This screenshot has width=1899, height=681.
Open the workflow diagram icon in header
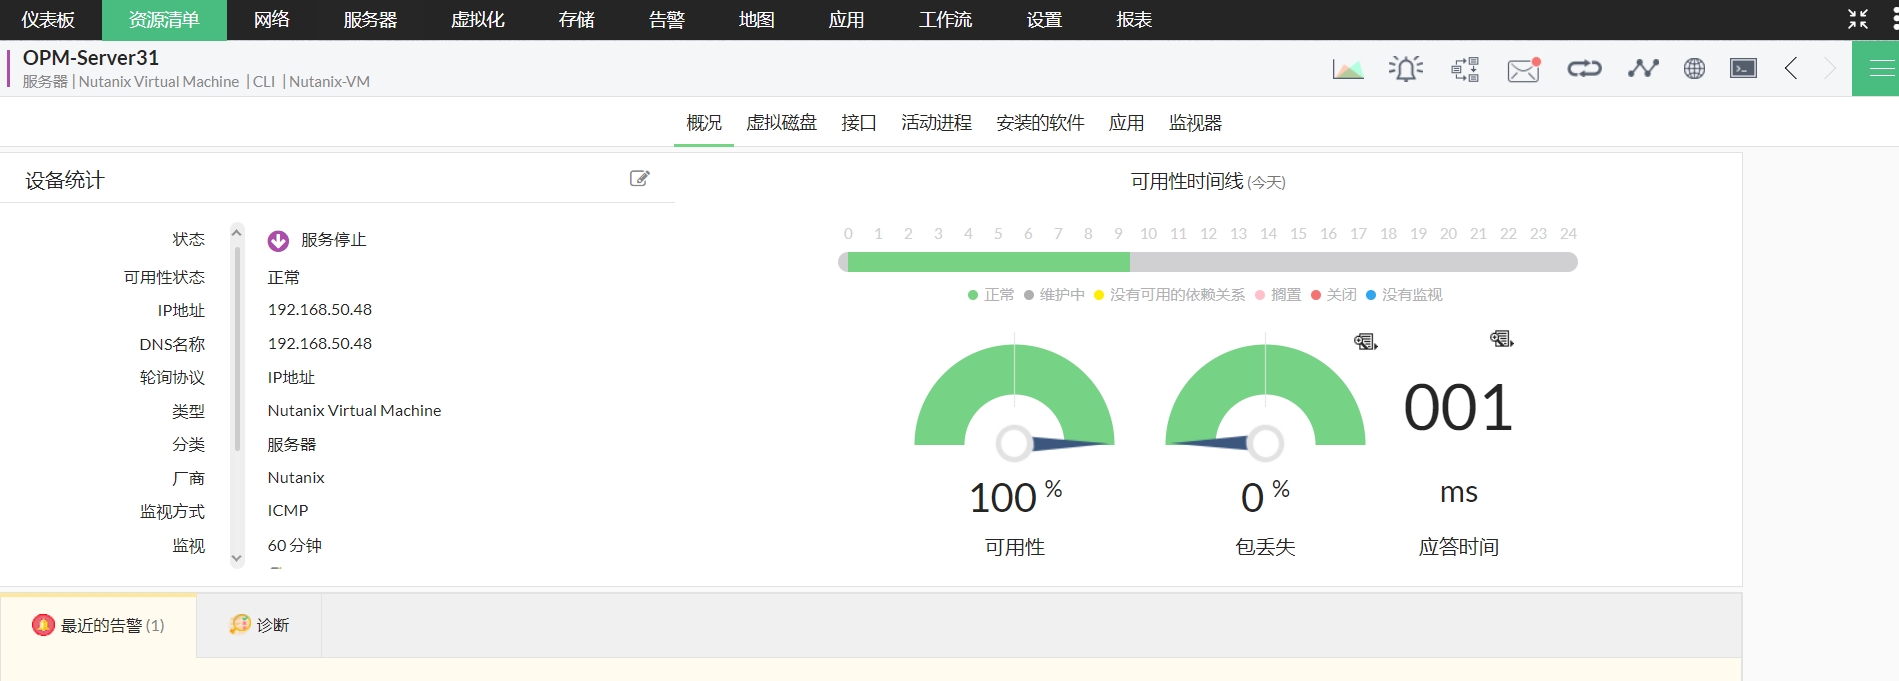(x=1465, y=69)
